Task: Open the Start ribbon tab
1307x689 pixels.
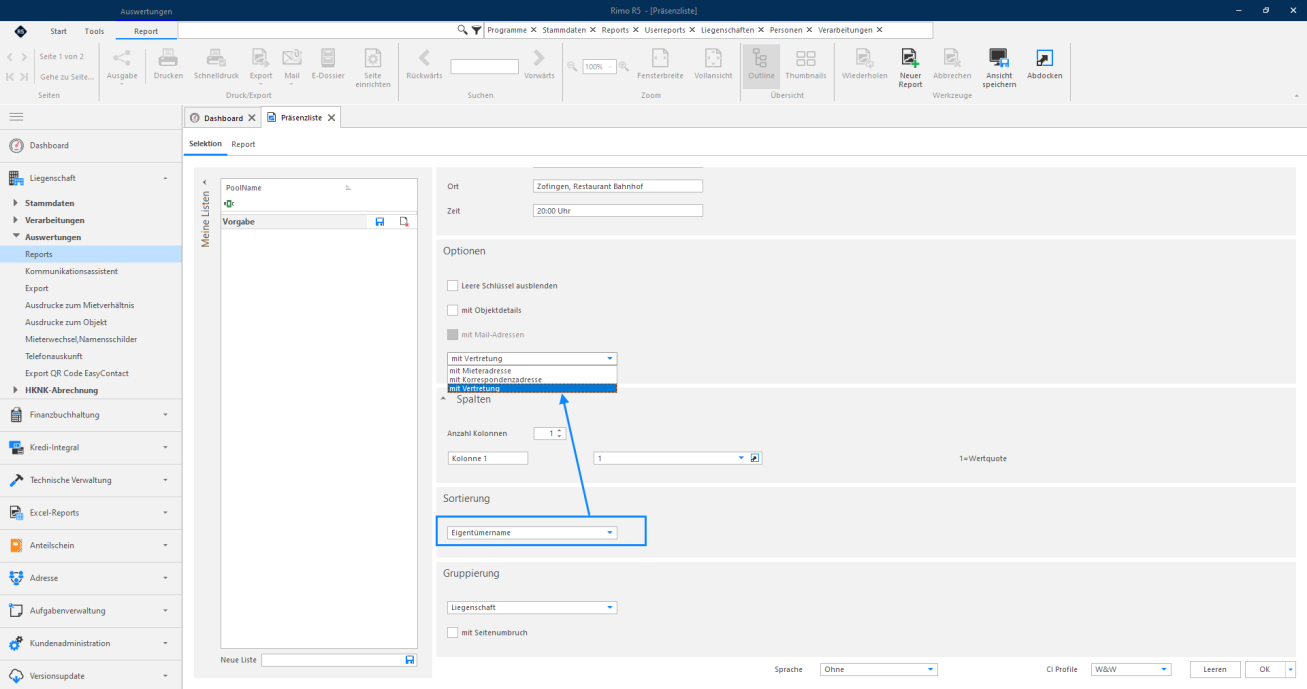Action: (x=61, y=31)
